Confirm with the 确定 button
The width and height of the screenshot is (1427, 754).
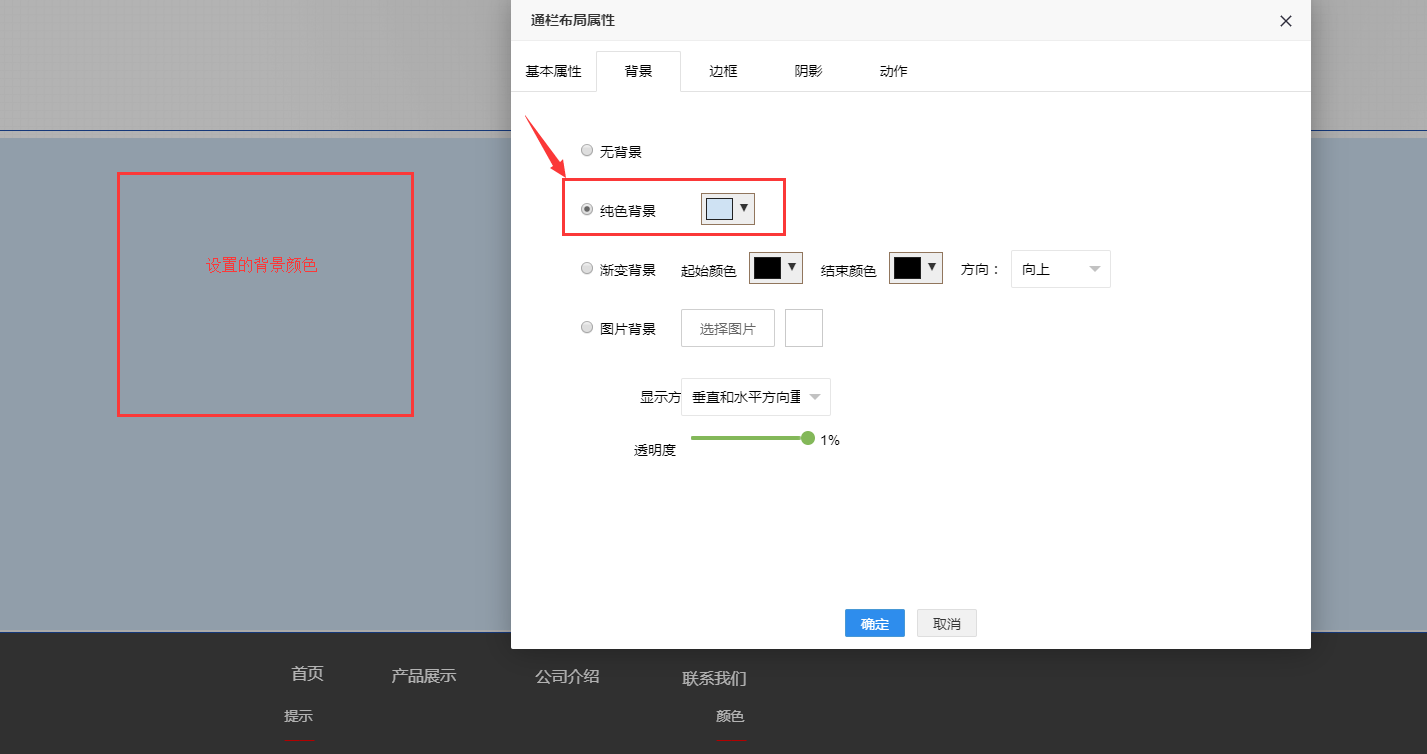pos(874,623)
